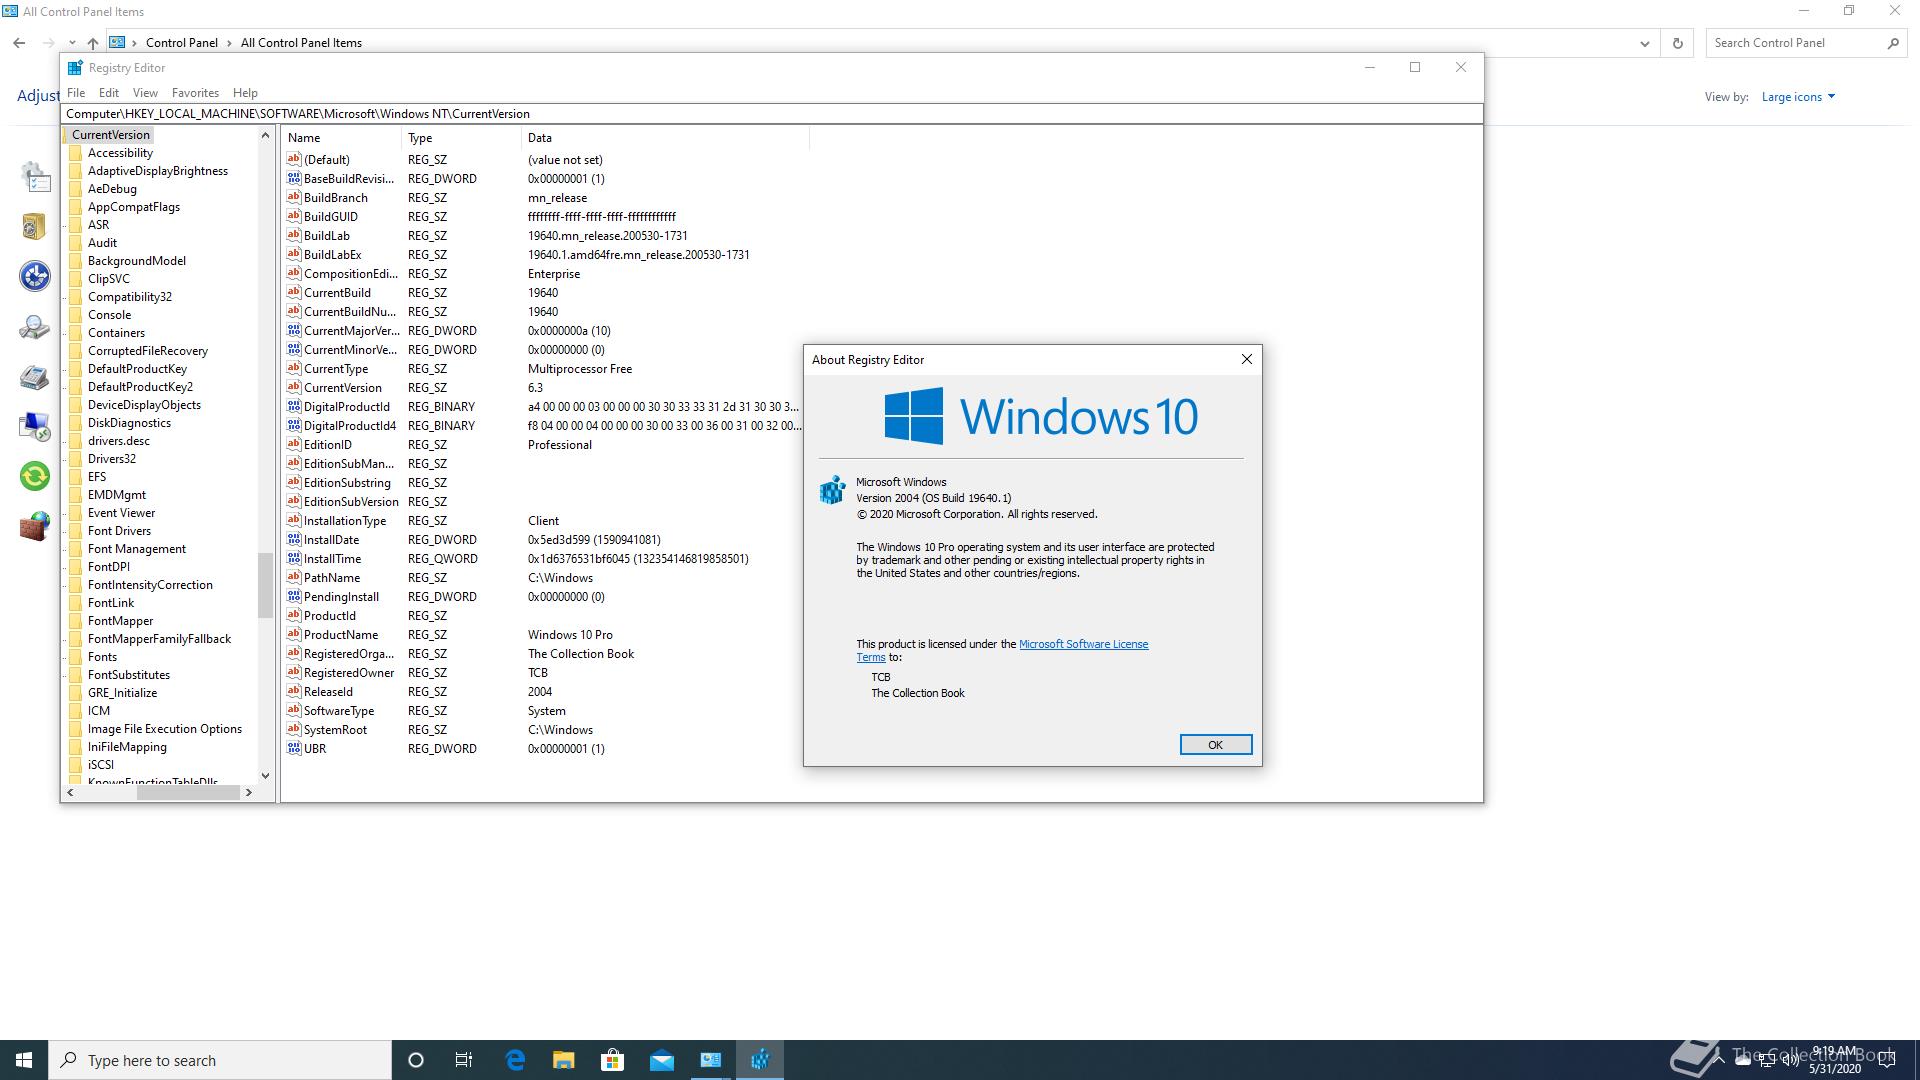
Task: Select the CurrentVersion tree node
Action: pos(110,135)
